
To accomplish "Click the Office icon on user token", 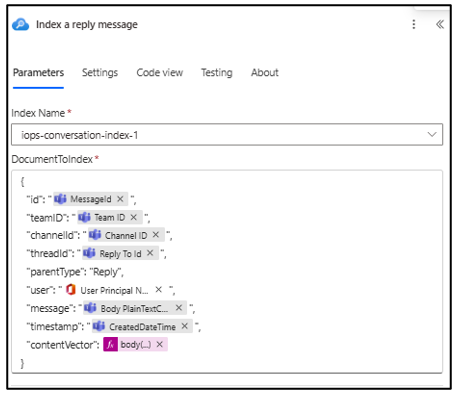I will 71,290.
